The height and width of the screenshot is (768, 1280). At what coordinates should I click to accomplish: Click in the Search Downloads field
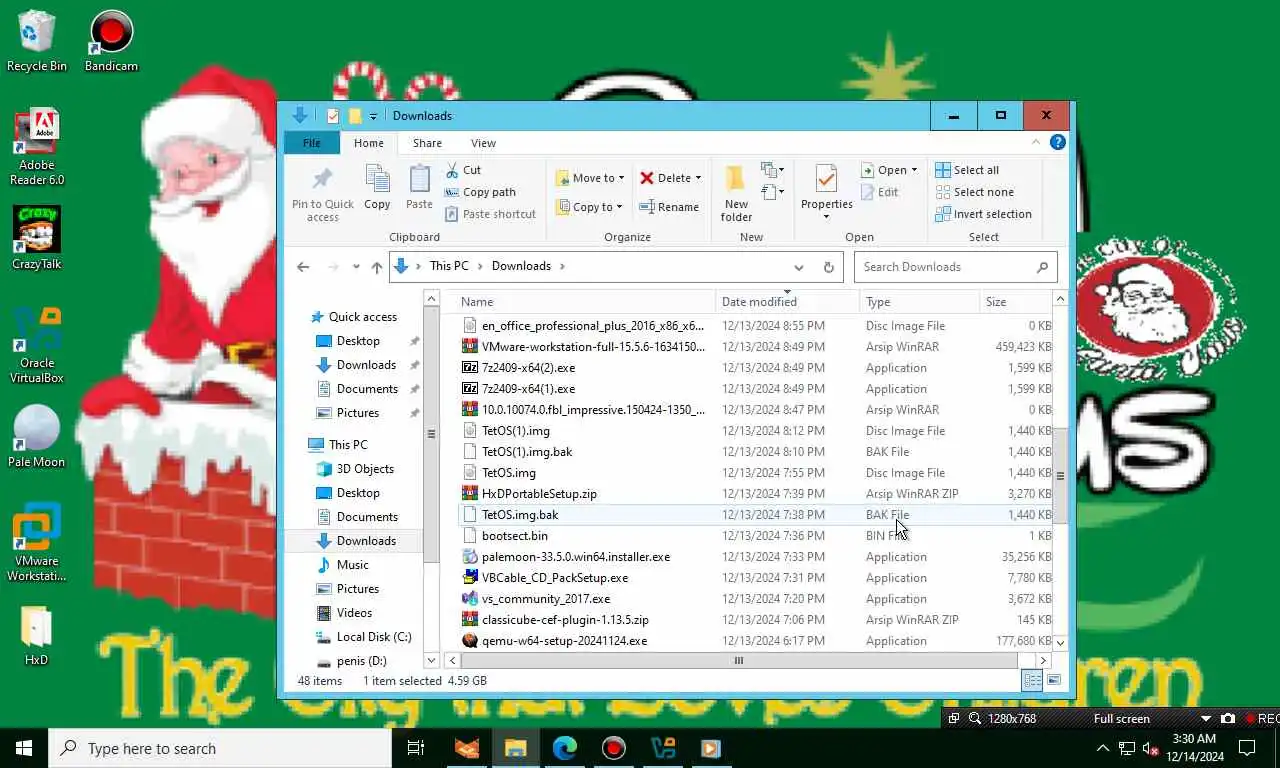[955, 267]
